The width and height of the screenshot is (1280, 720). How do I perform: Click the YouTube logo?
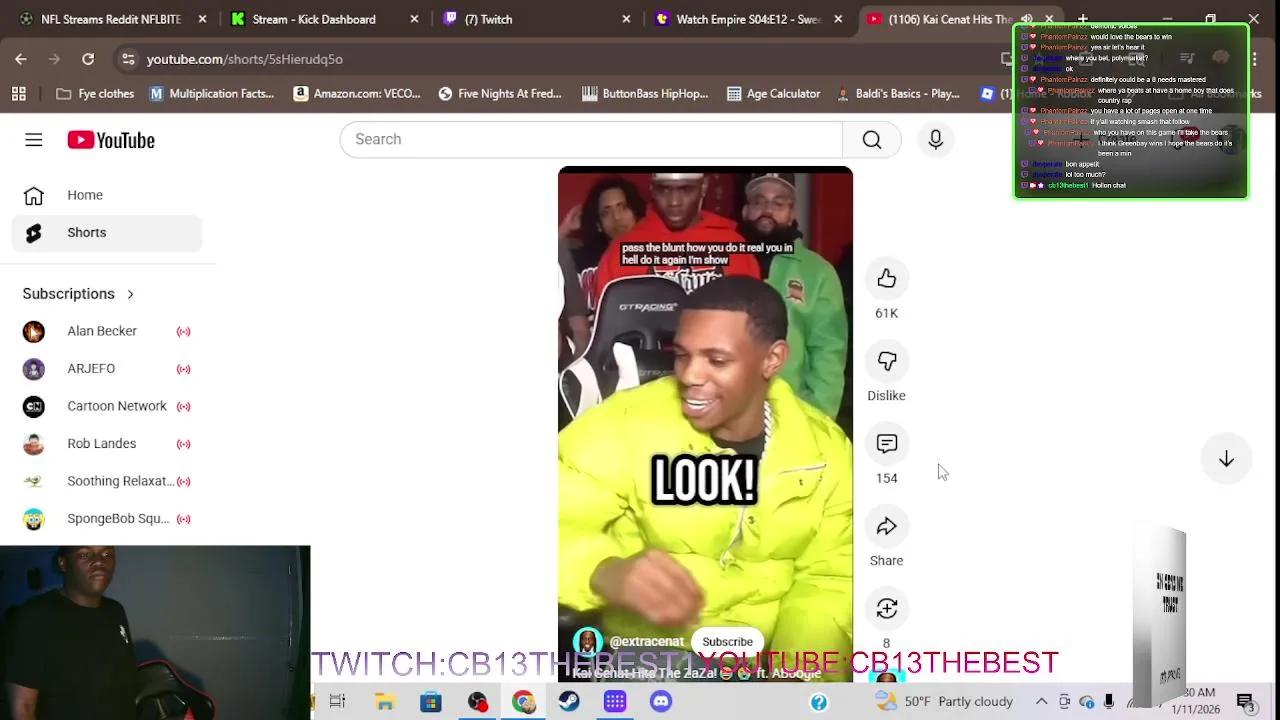[111, 140]
